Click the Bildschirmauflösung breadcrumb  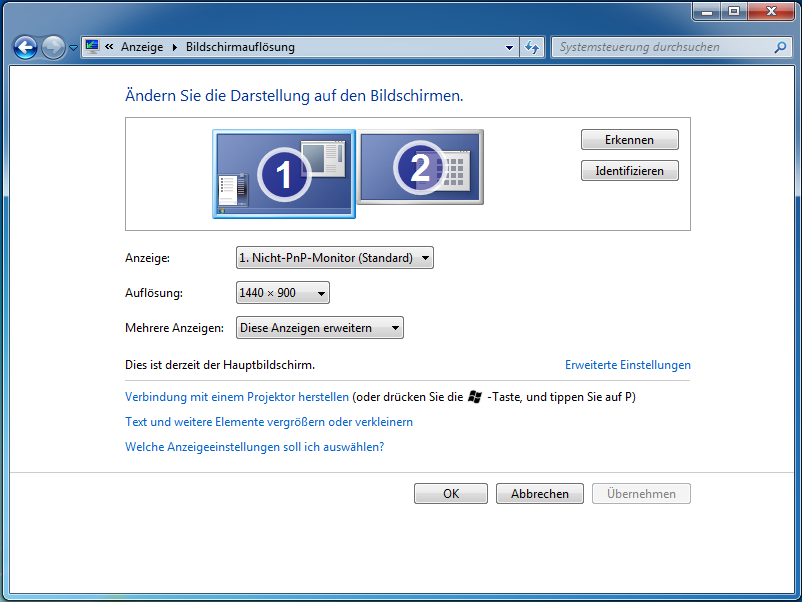[240, 47]
